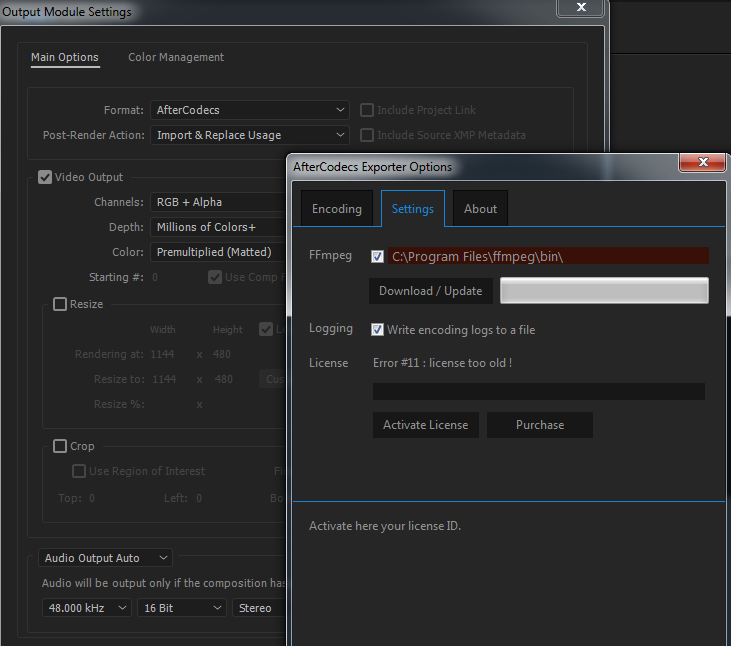Close the Output Module Settings window

pyautogui.click(x=581, y=7)
